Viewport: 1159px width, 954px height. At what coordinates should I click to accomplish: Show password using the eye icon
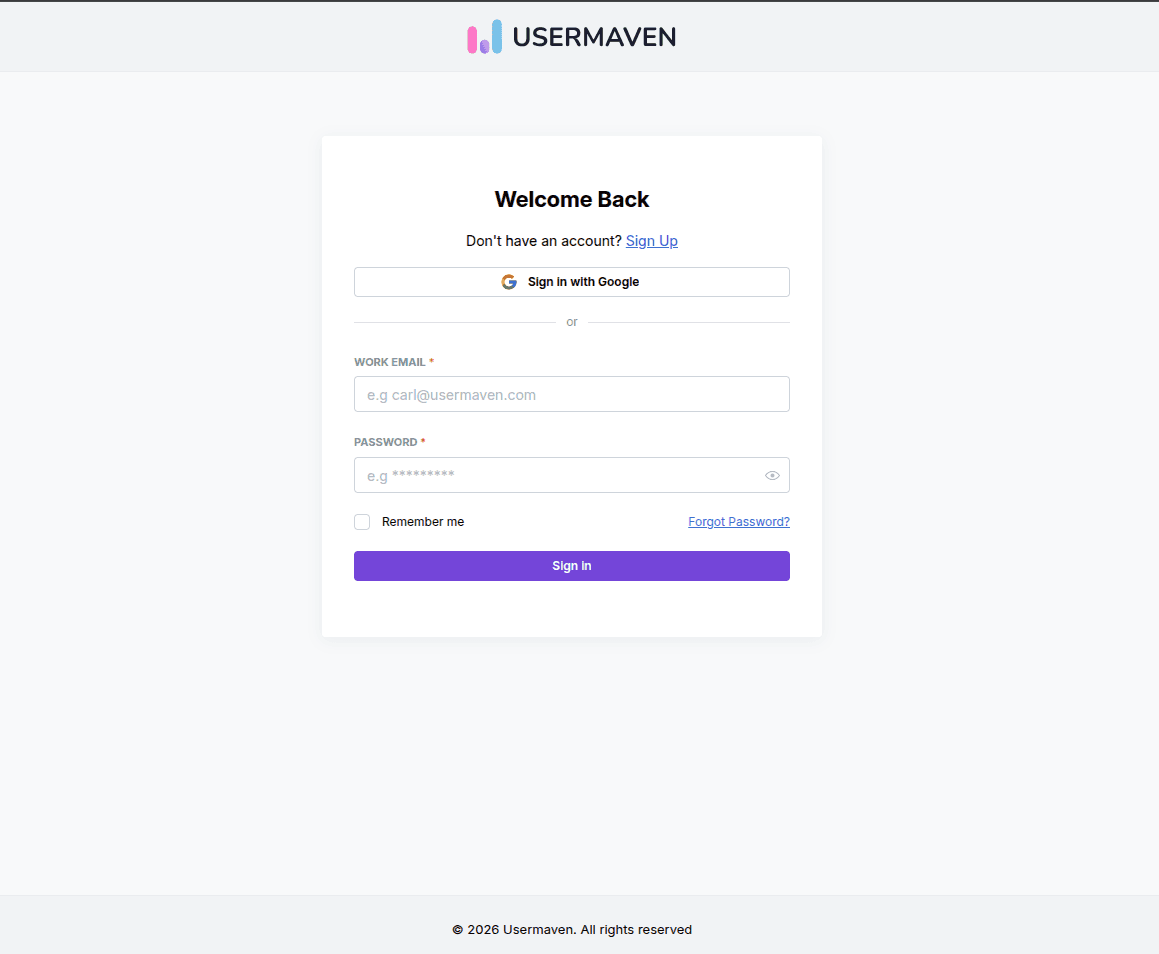pyautogui.click(x=772, y=475)
